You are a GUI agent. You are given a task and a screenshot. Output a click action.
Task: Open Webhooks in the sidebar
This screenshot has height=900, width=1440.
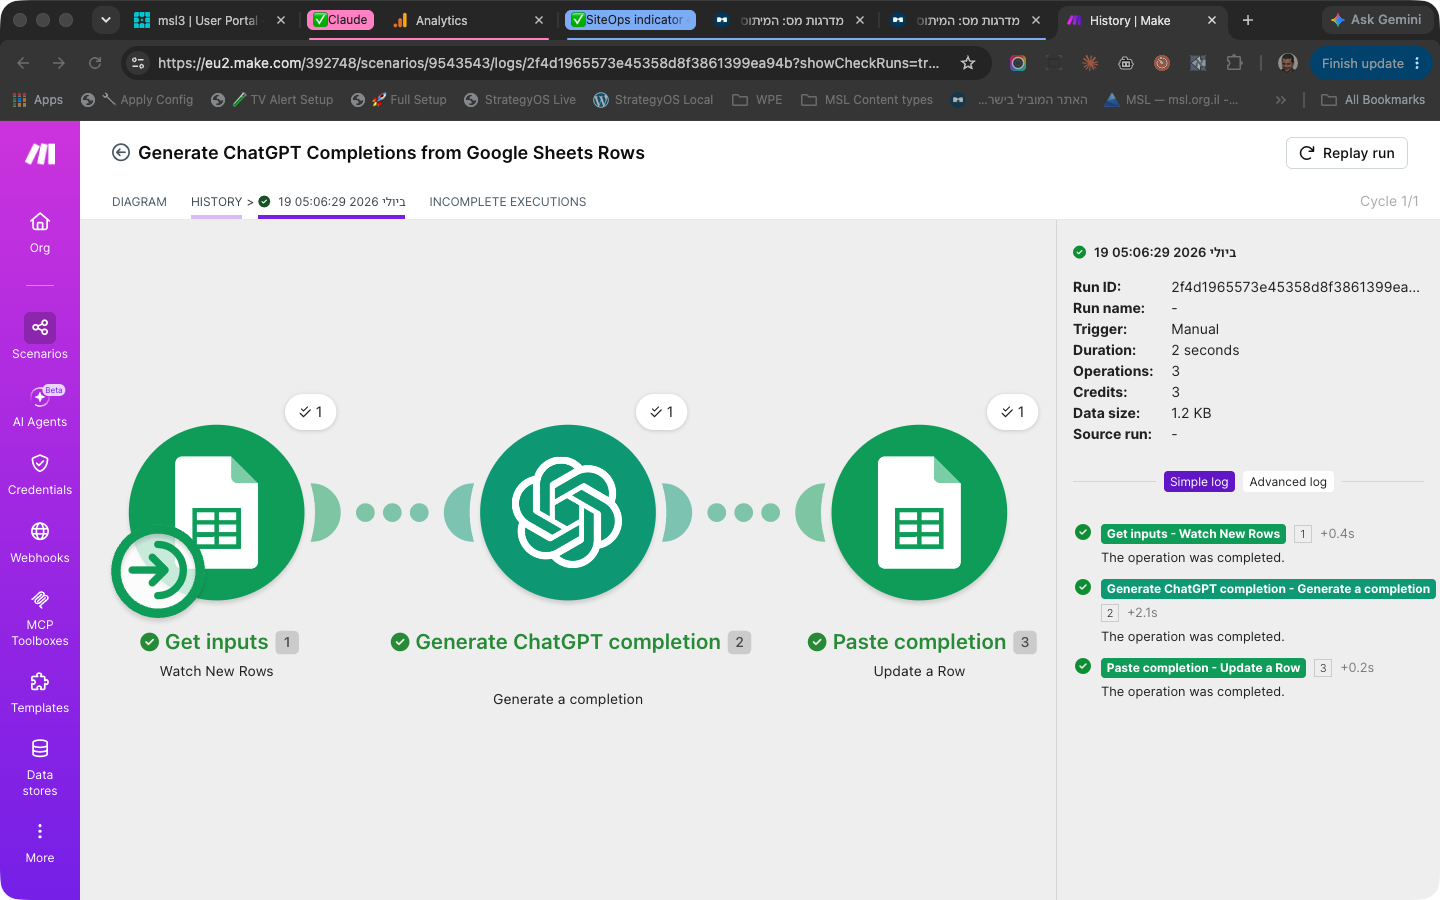coord(40,542)
